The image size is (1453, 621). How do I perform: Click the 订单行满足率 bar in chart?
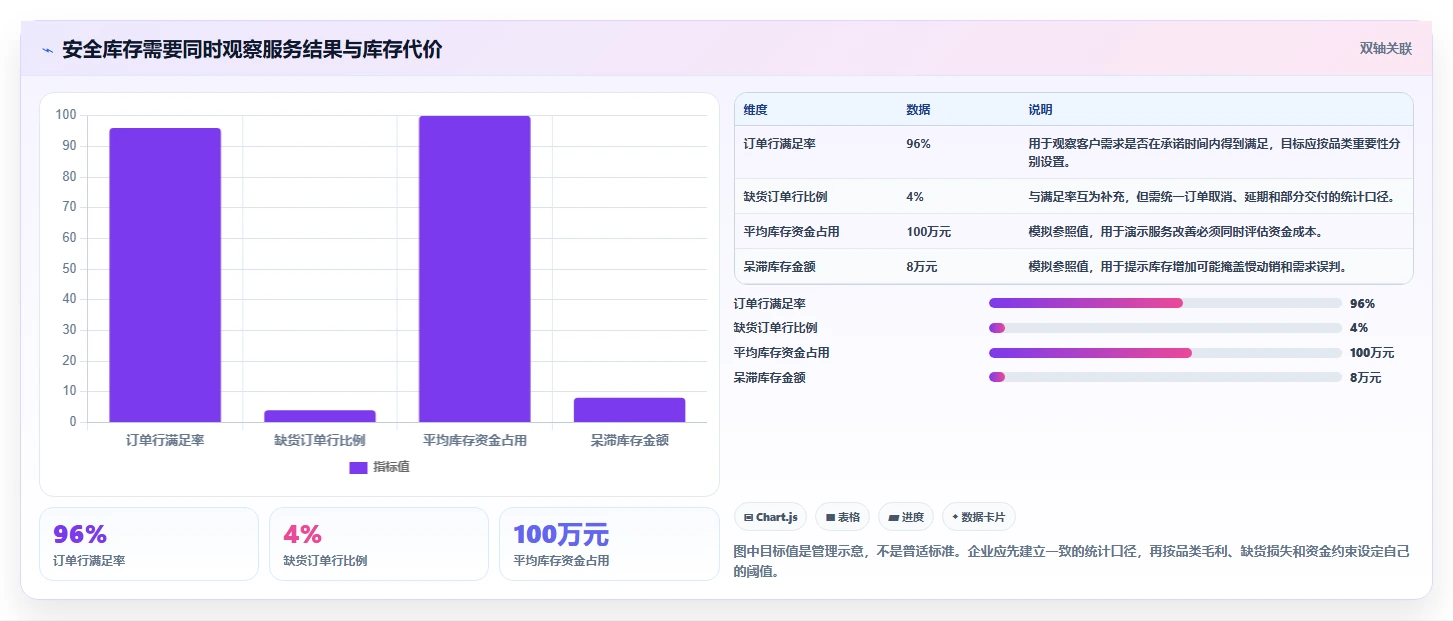click(x=165, y=275)
